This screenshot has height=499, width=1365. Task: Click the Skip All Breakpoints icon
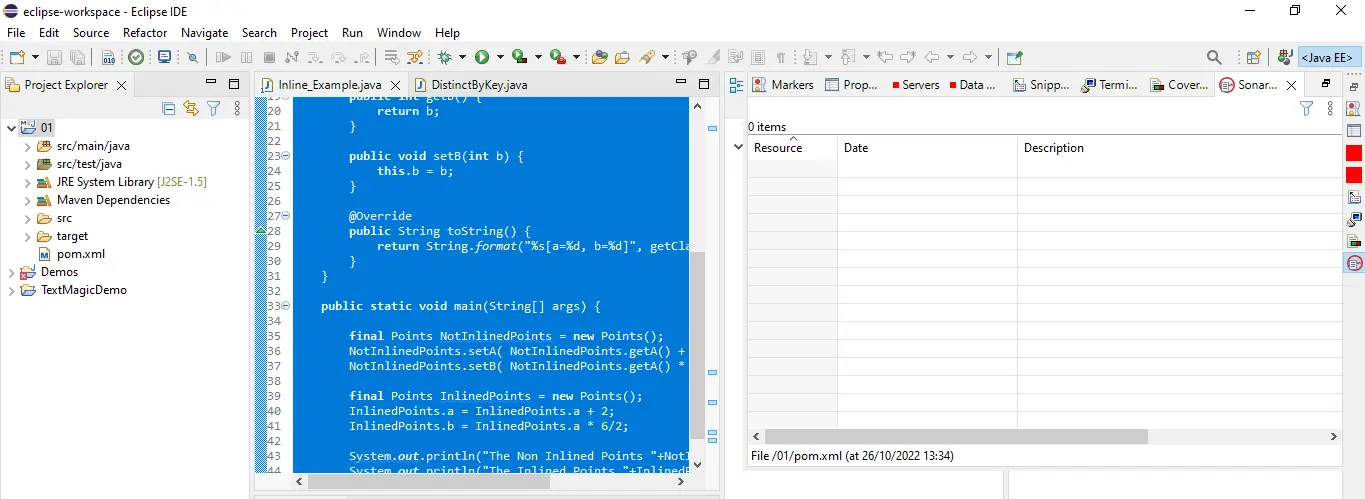[193, 58]
